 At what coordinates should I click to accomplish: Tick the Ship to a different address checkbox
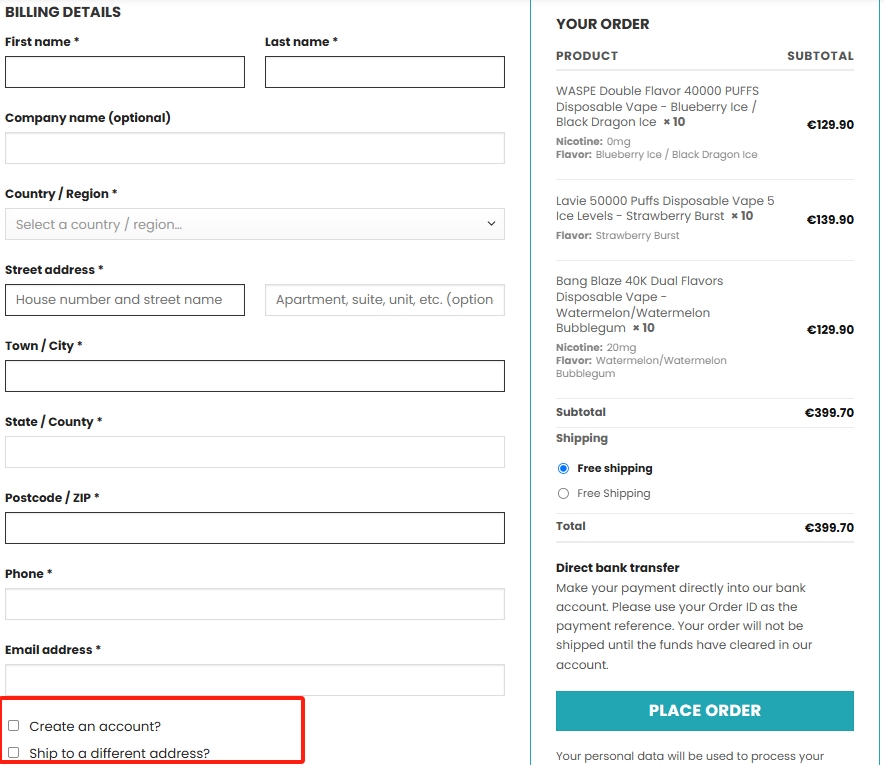14,753
